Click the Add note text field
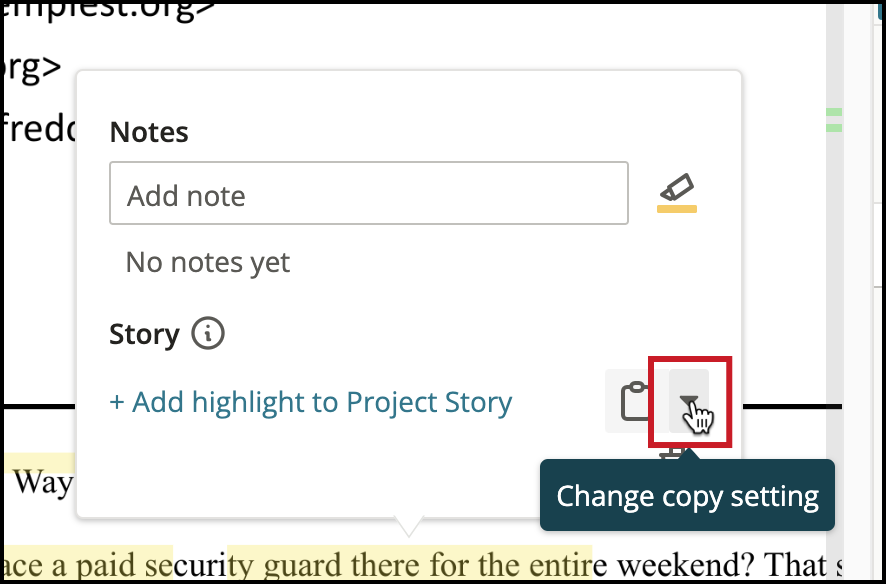Image resolution: width=886 pixels, height=584 pixels. pyautogui.click(x=368, y=193)
